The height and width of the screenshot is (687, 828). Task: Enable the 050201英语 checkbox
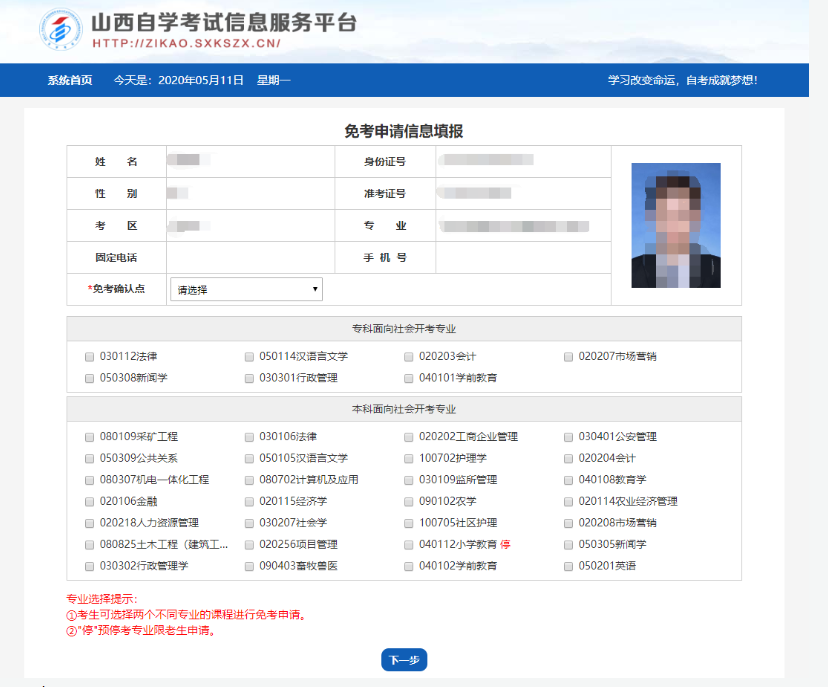568,567
